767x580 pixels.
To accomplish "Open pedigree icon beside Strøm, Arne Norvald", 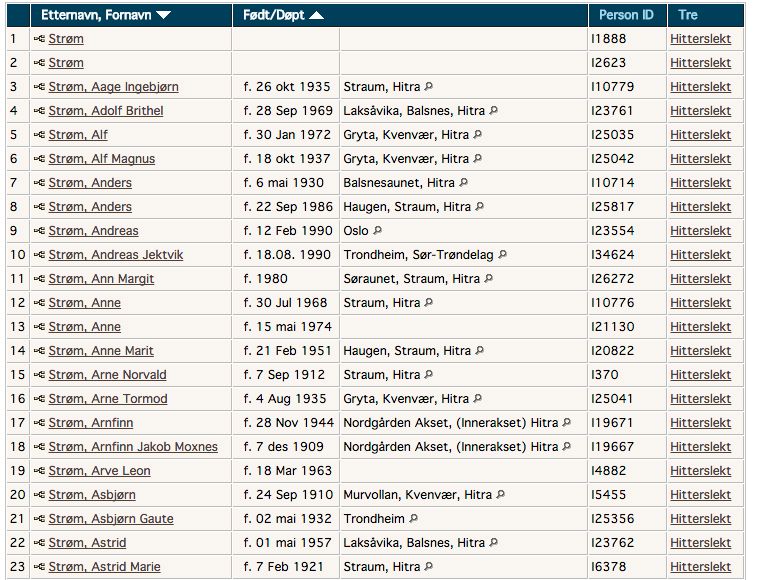I will point(39,375).
